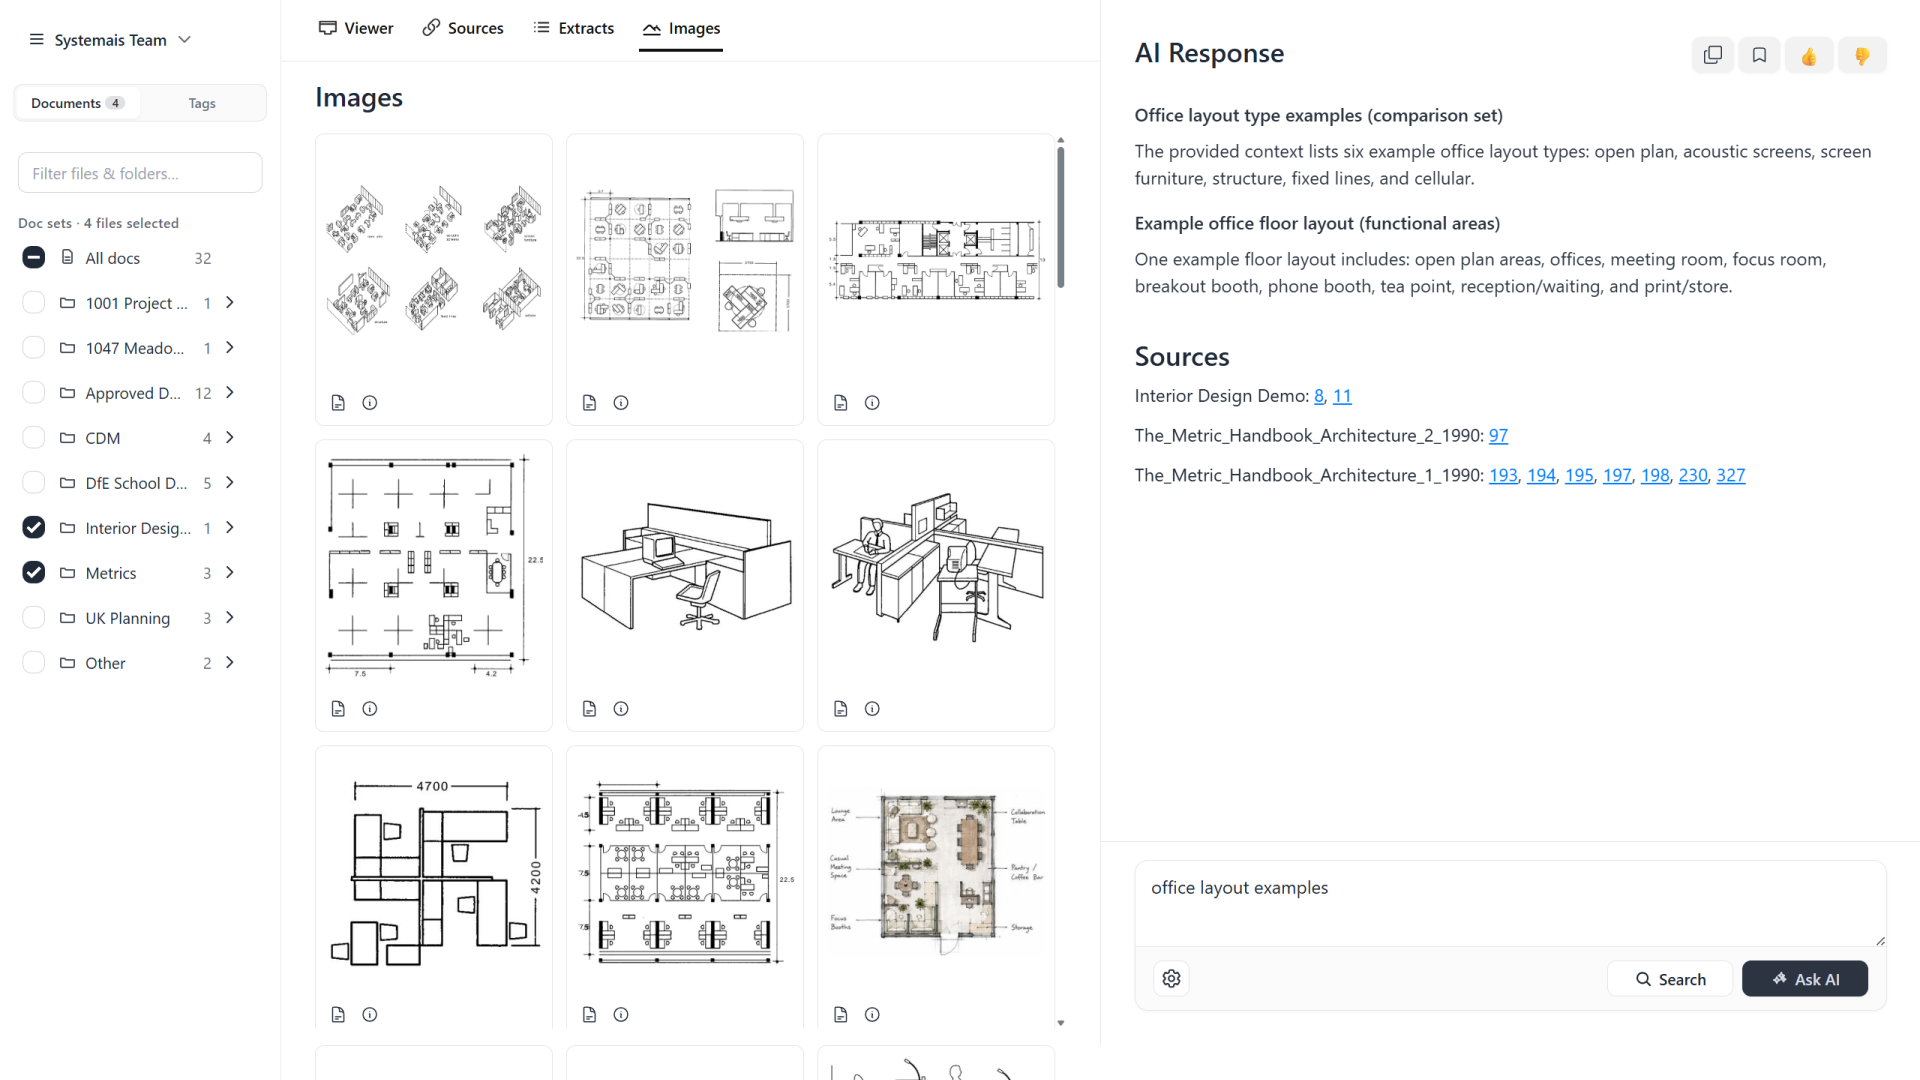Switch to the Viewer tab
Image resolution: width=1920 pixels, height=1080 pixels.
[x=356, y=28]
